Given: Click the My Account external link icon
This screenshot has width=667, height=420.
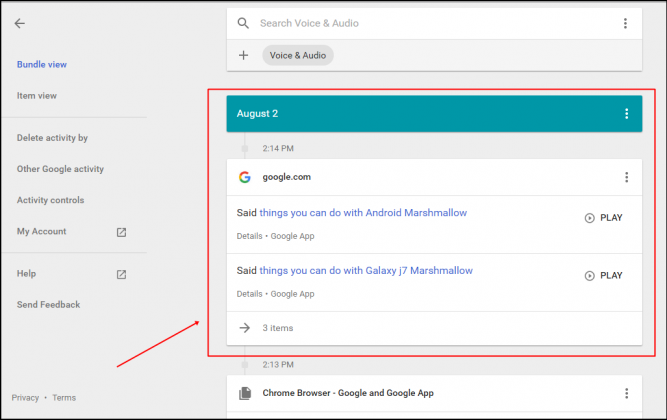Looking at the screenshot, I should click(122, 232).
